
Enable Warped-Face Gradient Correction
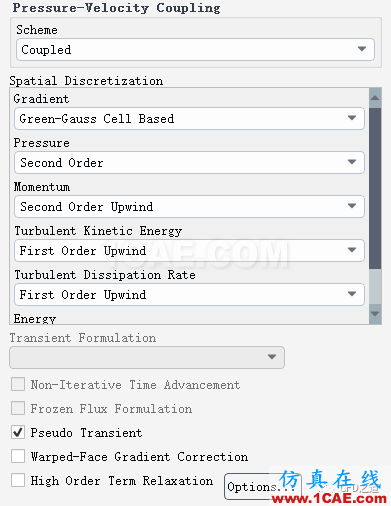pyautogui.click(x=18, y=456)
